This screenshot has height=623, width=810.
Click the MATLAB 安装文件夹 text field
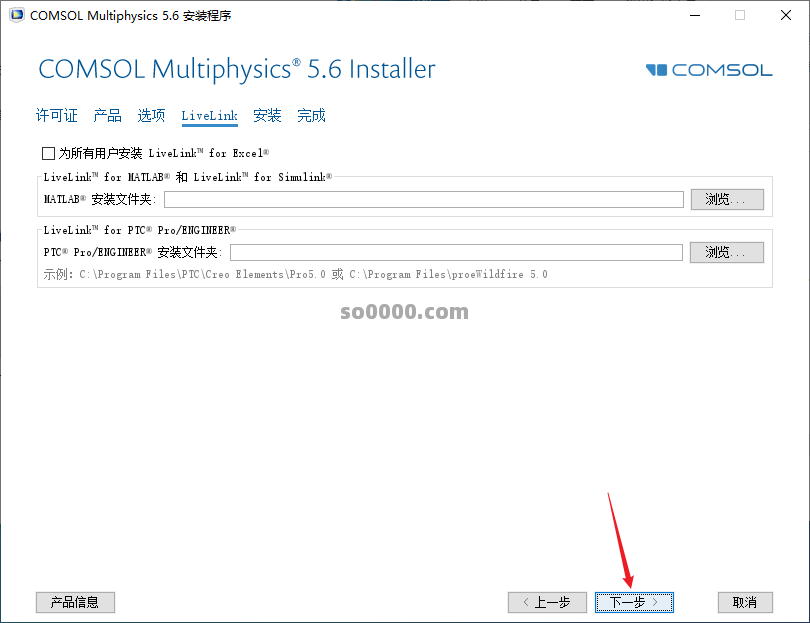pos(424,199)
